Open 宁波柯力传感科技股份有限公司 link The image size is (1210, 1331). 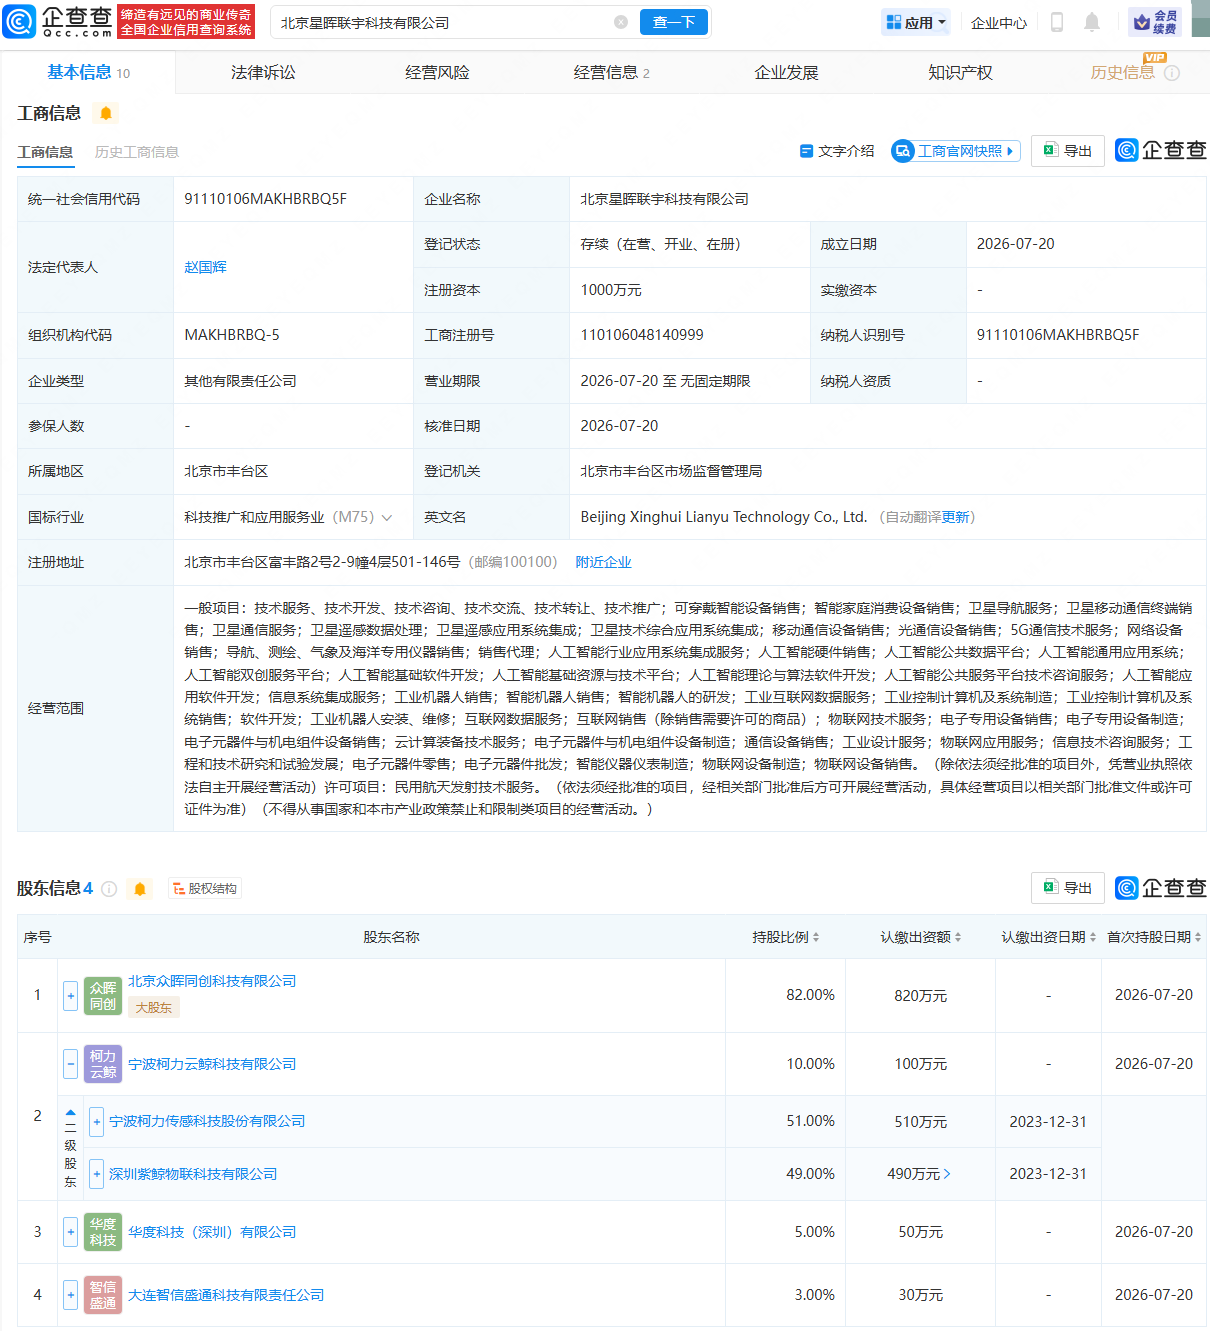pyautogui.click(x=207, y=1122)
